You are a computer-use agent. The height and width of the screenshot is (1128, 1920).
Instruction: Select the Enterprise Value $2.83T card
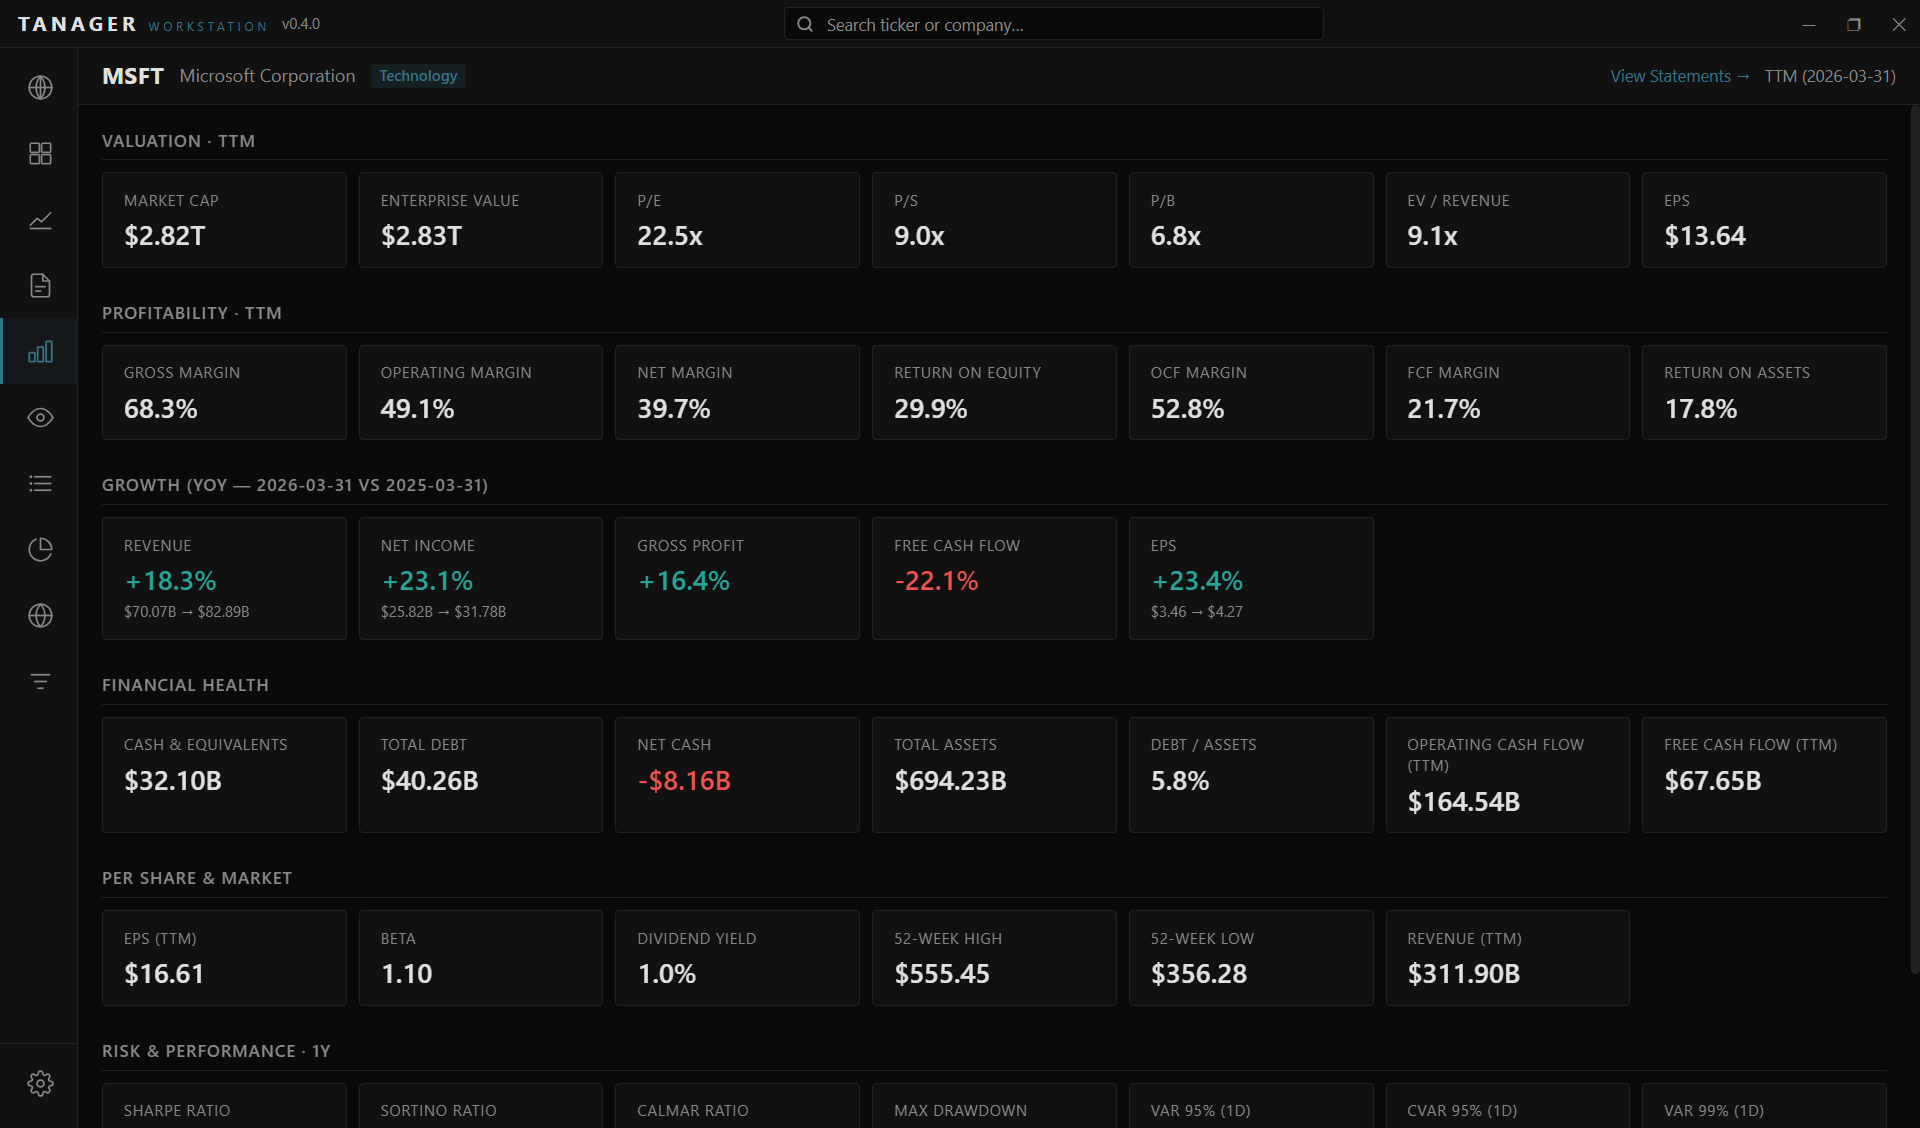tap(481, 220)
